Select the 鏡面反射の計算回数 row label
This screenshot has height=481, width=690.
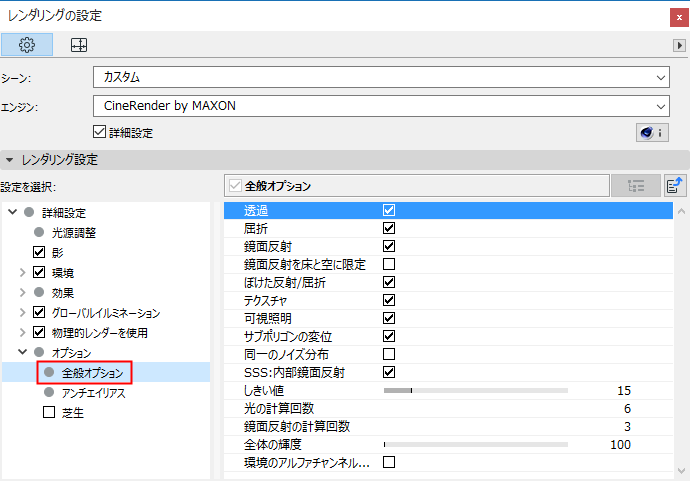point(297,426)
